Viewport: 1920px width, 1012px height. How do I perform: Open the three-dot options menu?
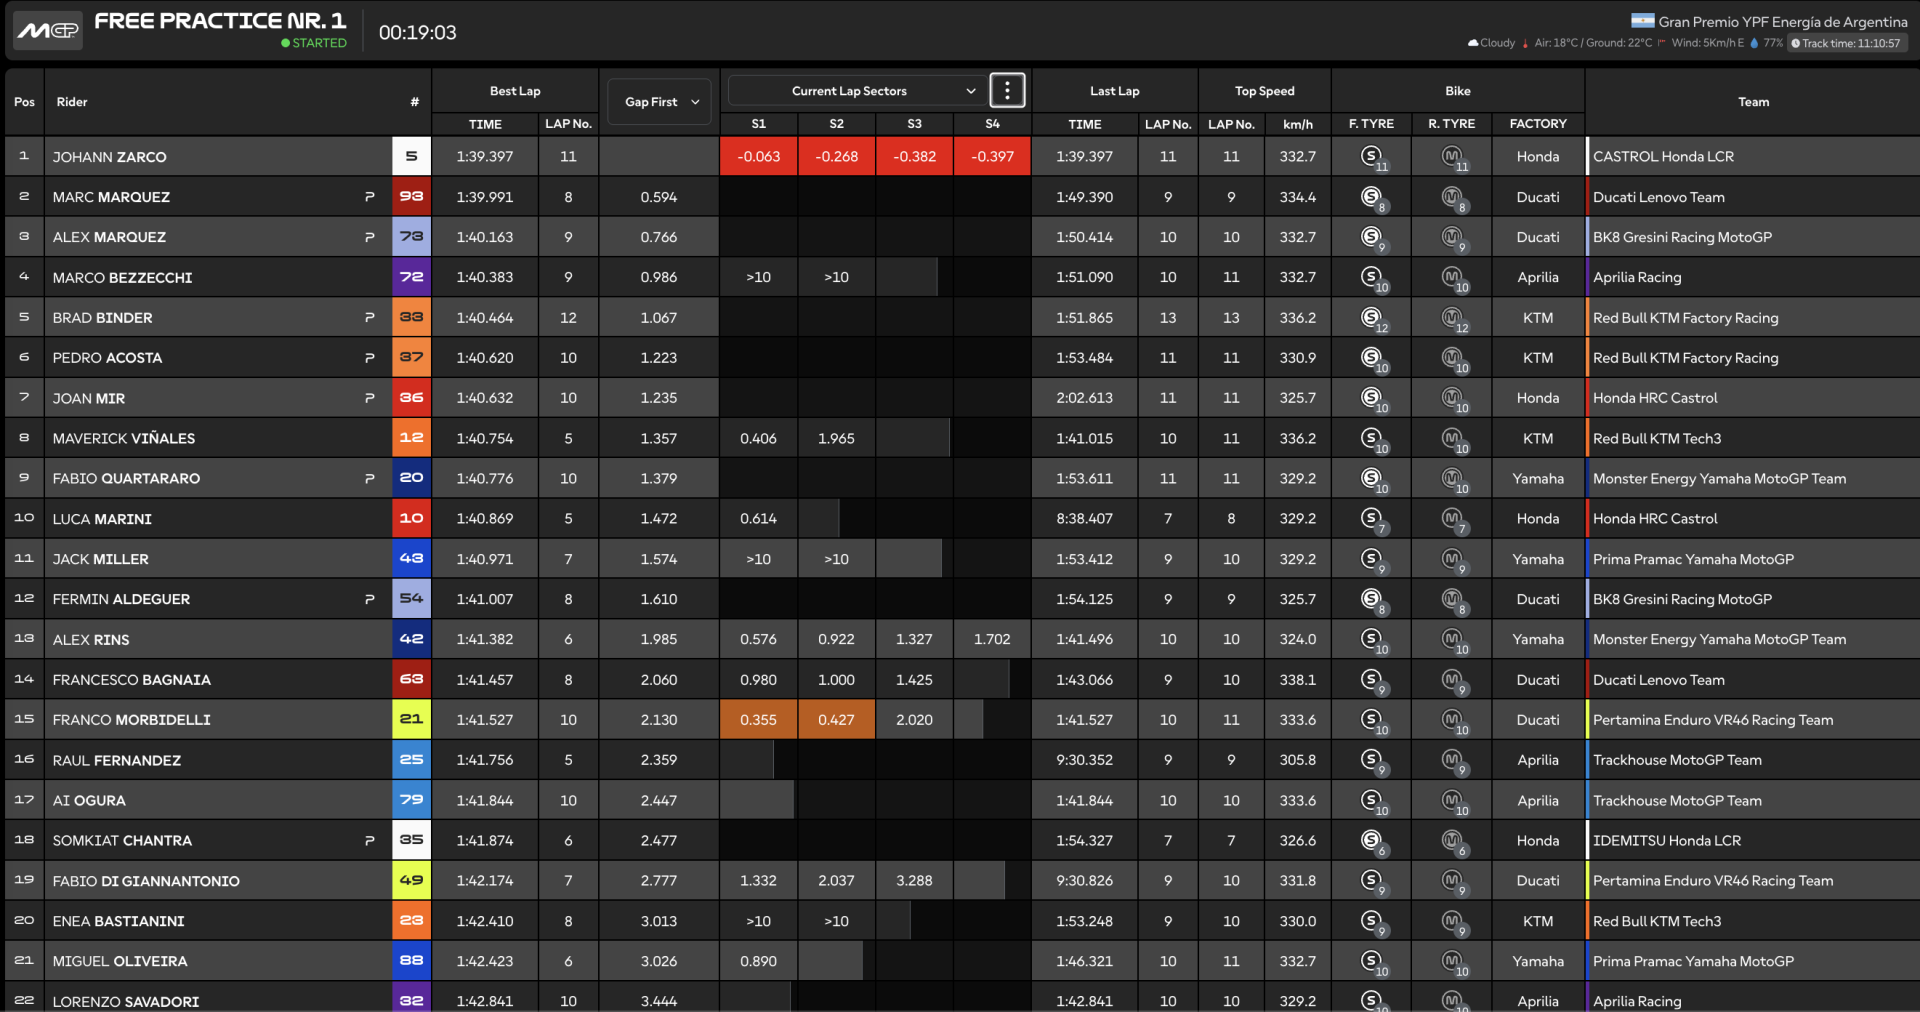pos(1007,91)
